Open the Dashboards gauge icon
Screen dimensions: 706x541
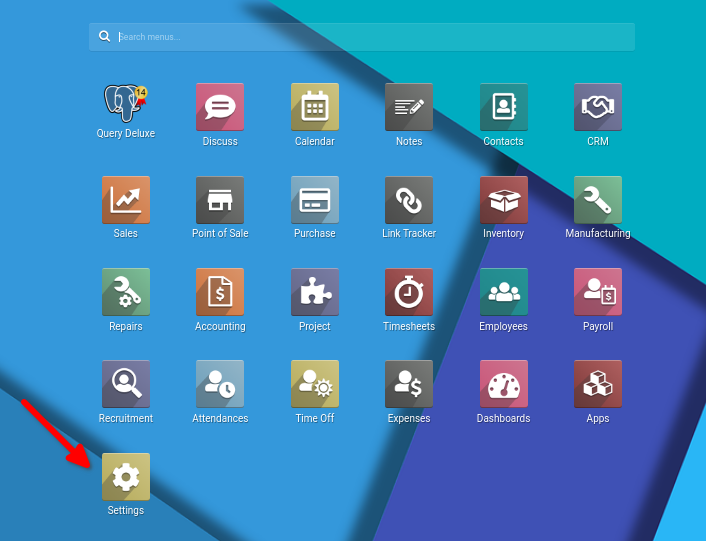click(503, 384)
